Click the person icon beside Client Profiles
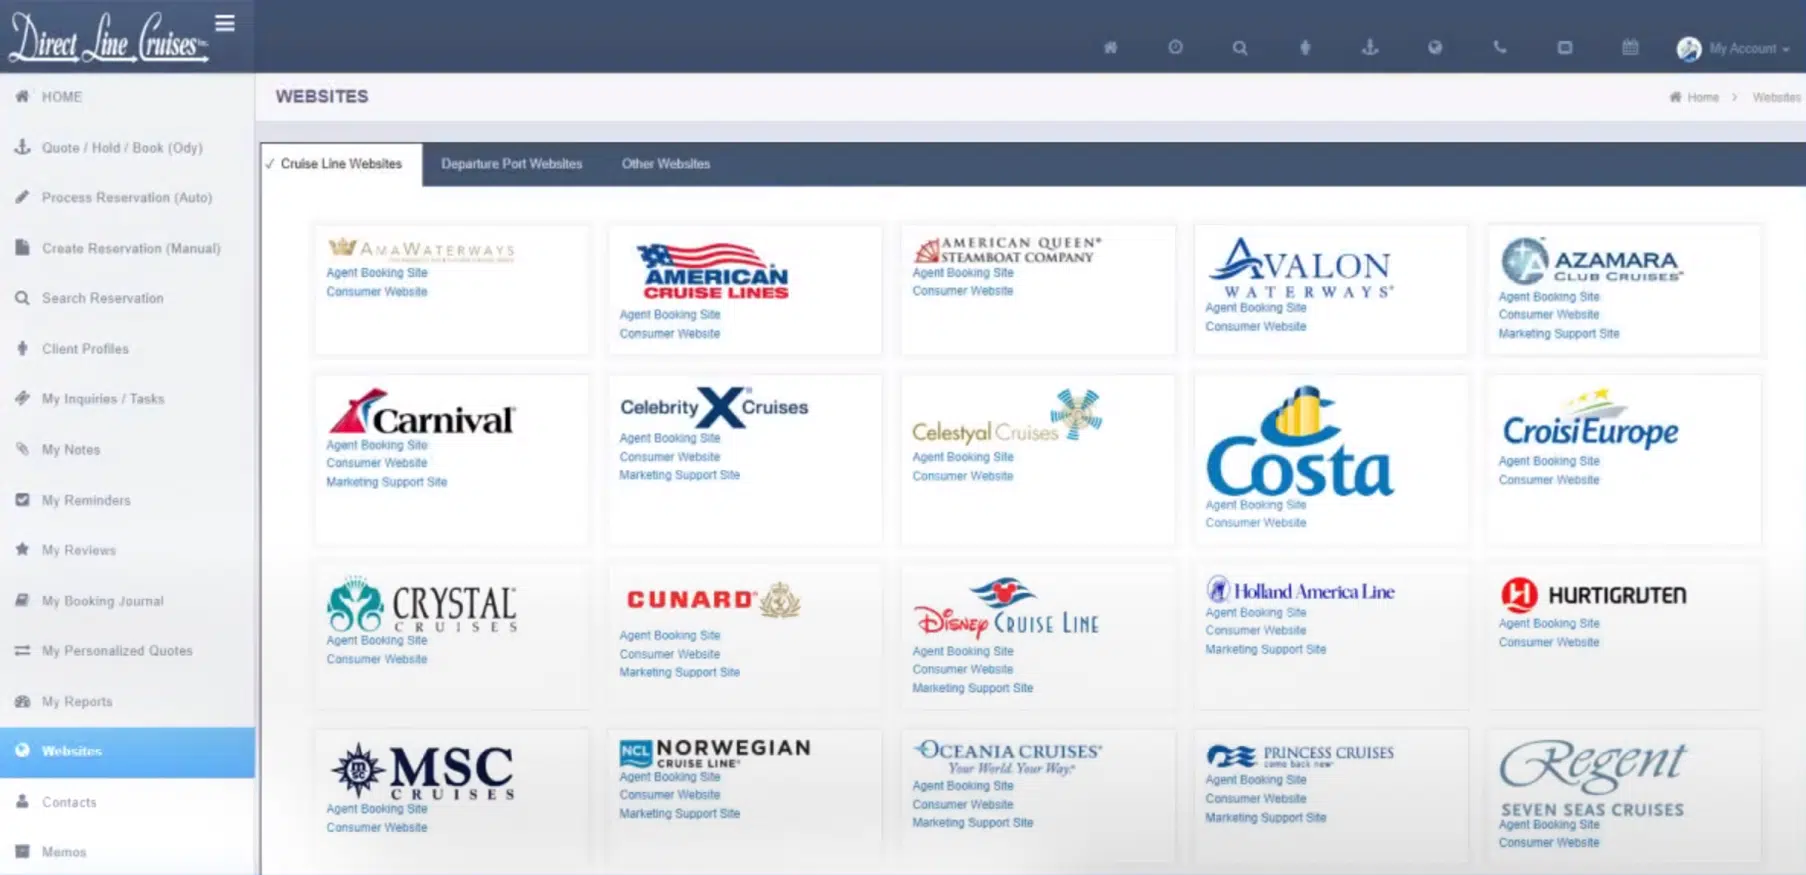This screenshot has height=875, width=1806. [22, 348]
